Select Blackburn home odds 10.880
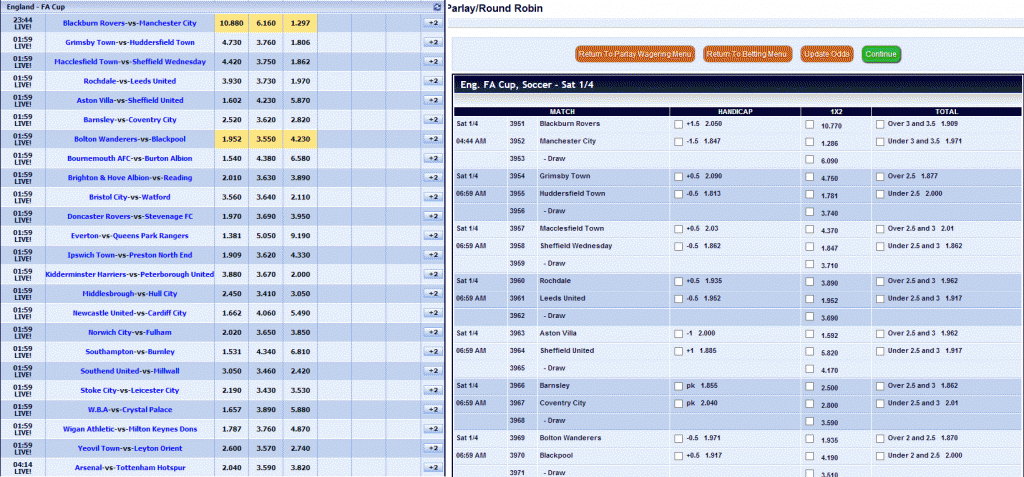 click(x=232, y=23)
